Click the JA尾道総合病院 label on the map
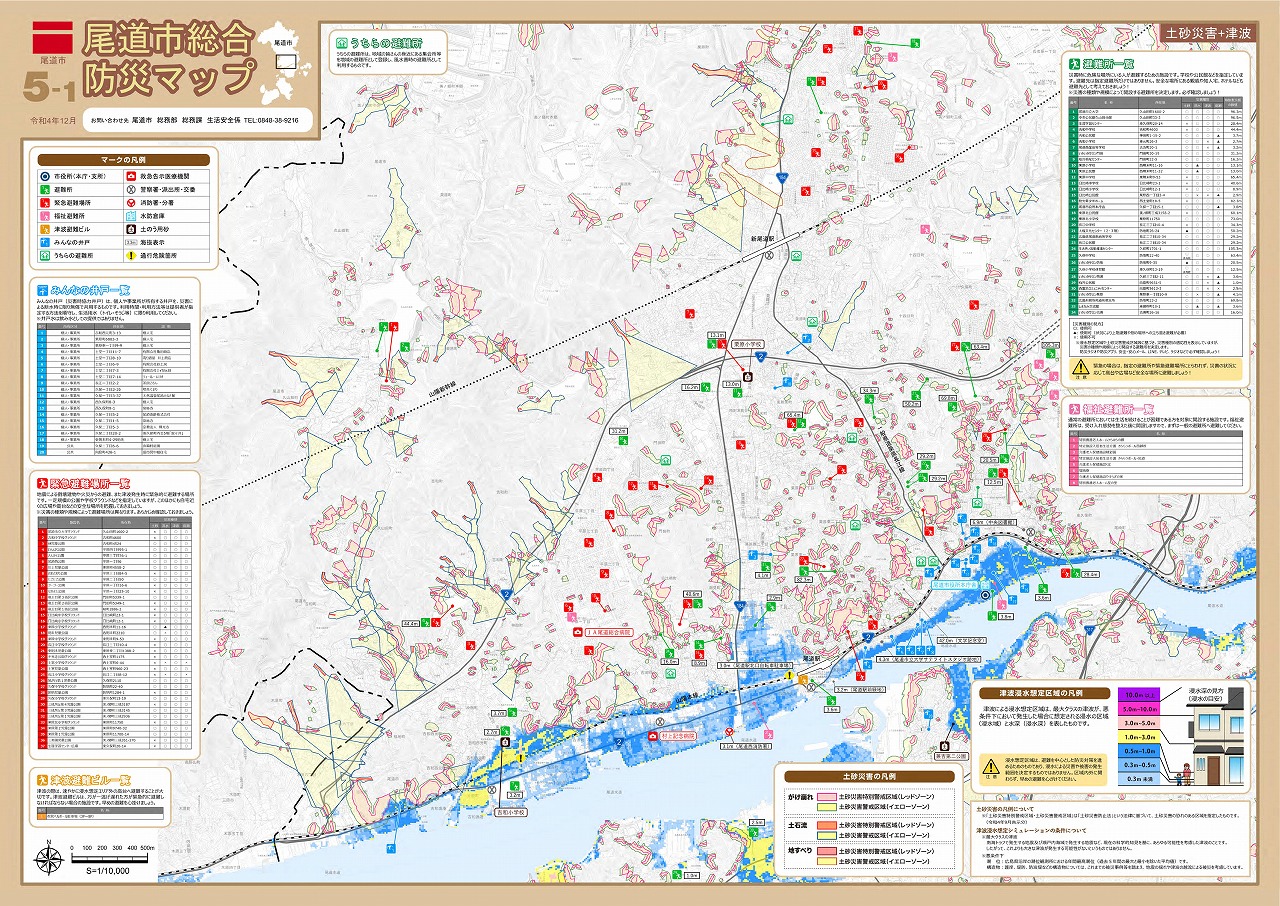 pos(607,632)
